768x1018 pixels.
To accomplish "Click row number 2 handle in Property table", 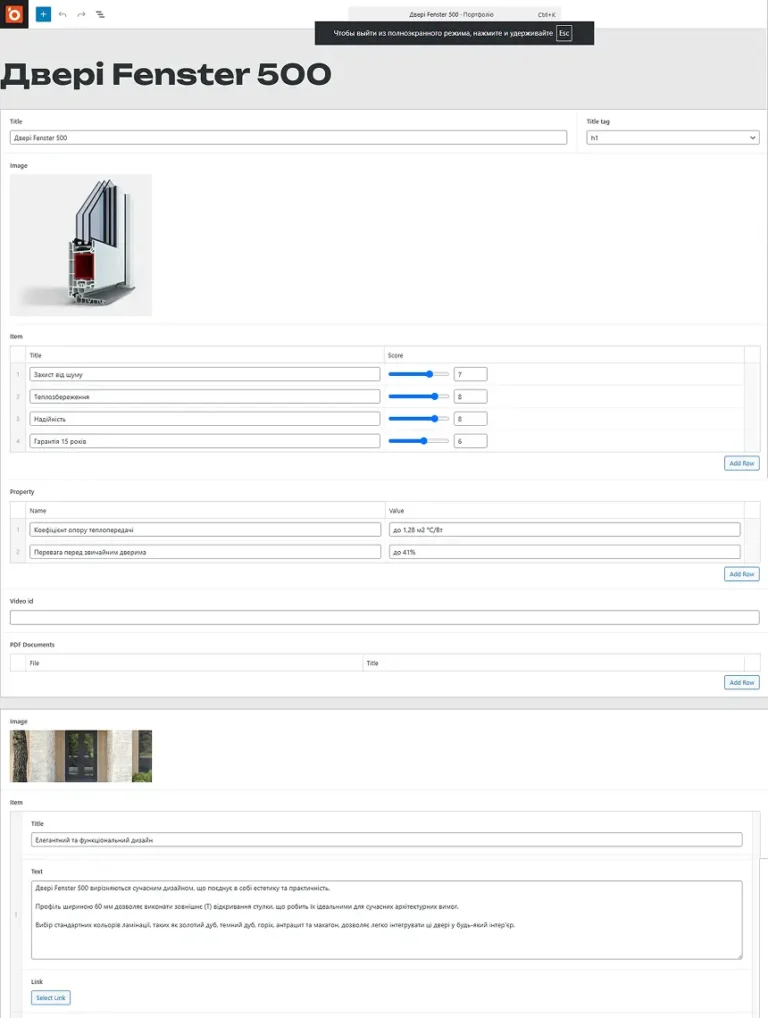I will [x=18, y=552].
